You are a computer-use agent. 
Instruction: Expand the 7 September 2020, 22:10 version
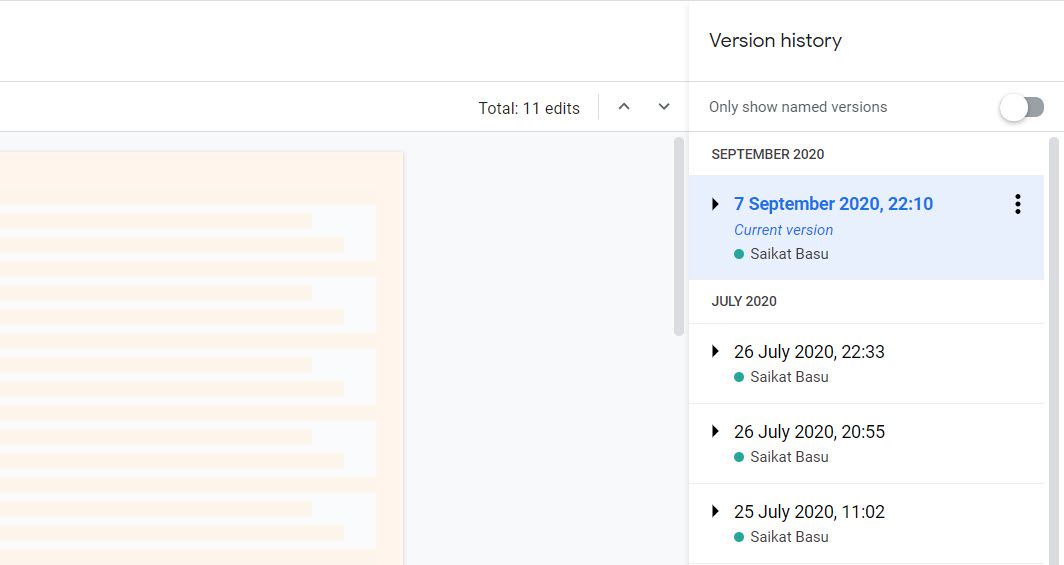pyautogui.click(x=715, y=204)
